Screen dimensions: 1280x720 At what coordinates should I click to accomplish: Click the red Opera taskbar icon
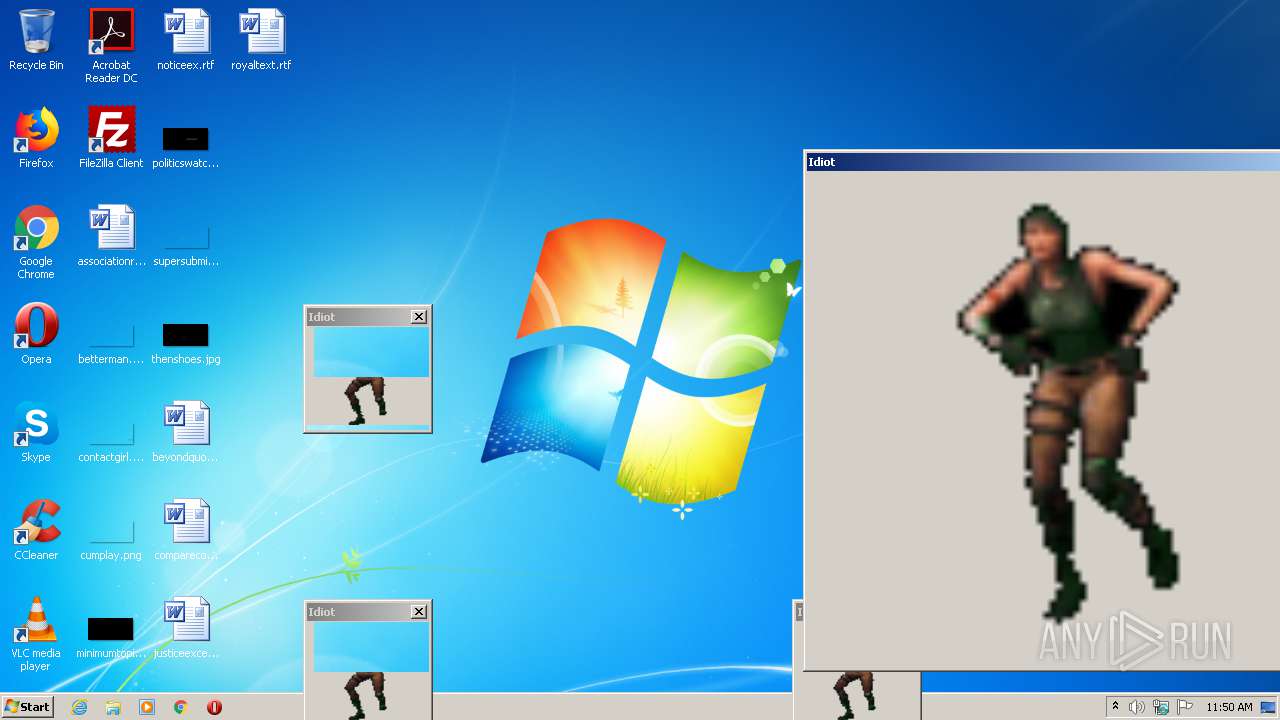point(214,707)
